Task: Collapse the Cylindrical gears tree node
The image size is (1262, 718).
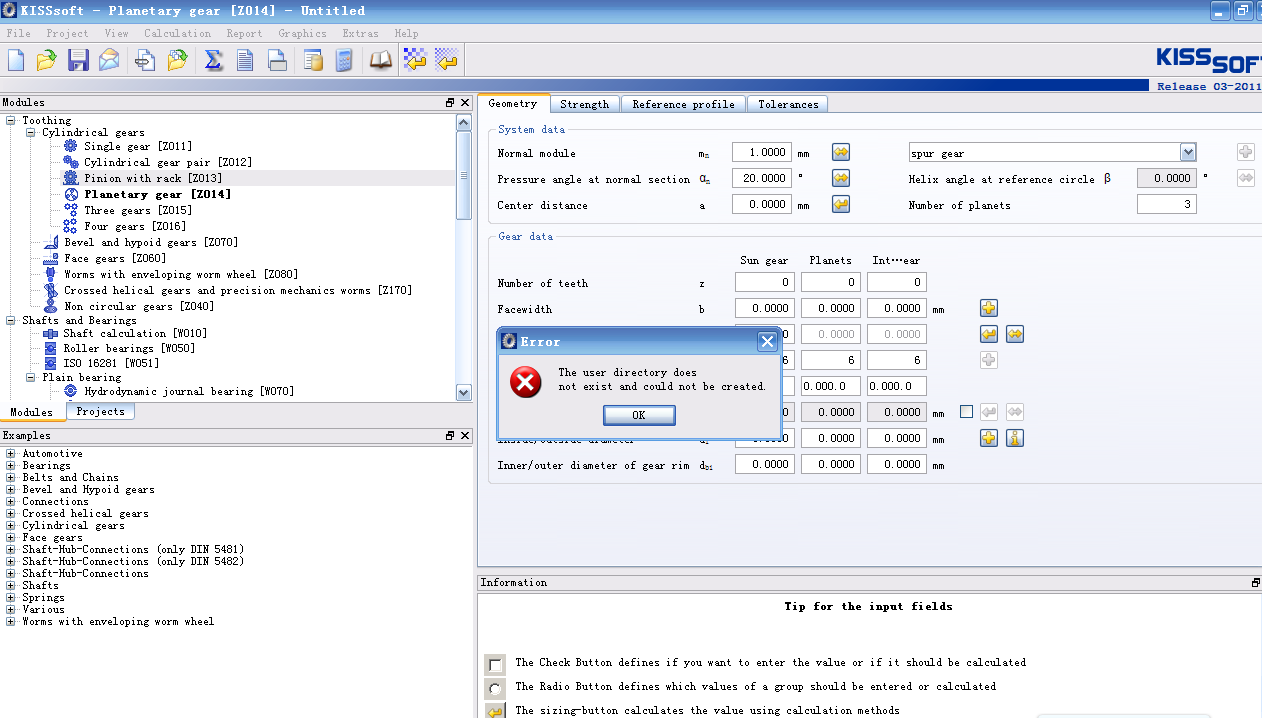Action: 31,133
